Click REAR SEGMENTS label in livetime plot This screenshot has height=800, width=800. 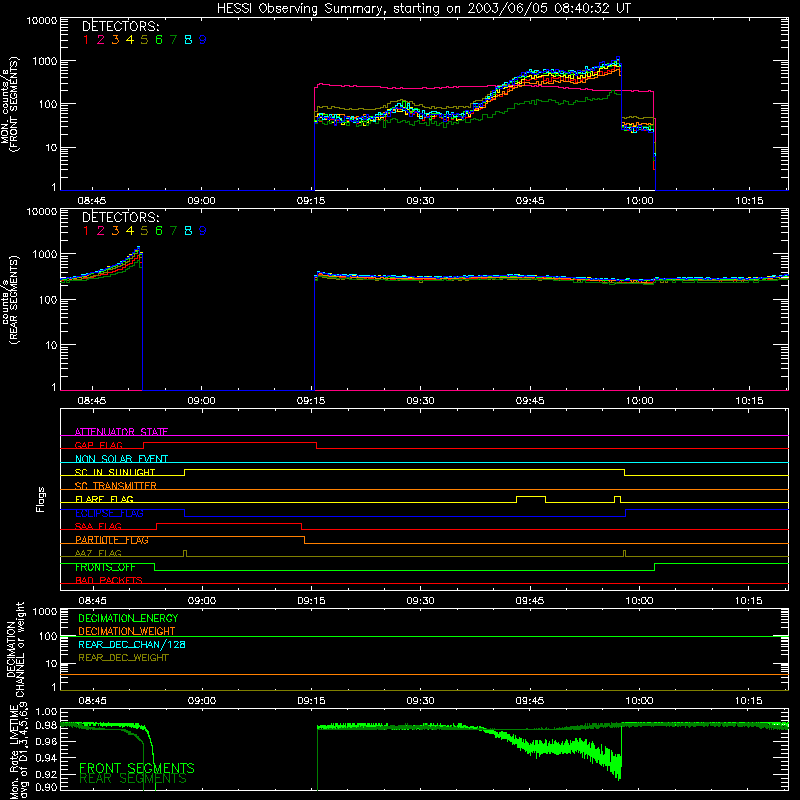133,779
